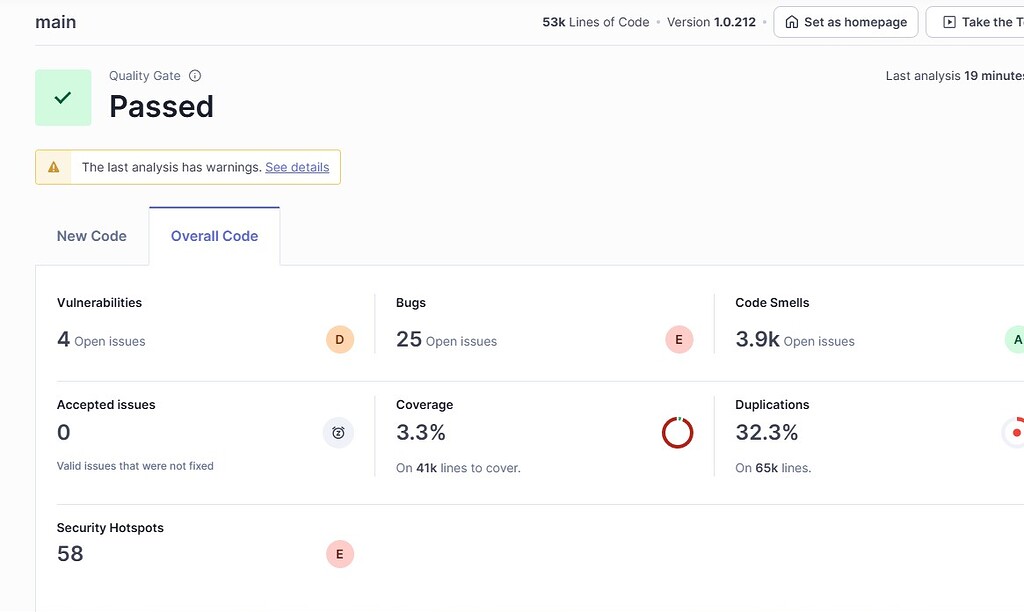Click the Vulnerabilities open issues count

pos(62,339)
